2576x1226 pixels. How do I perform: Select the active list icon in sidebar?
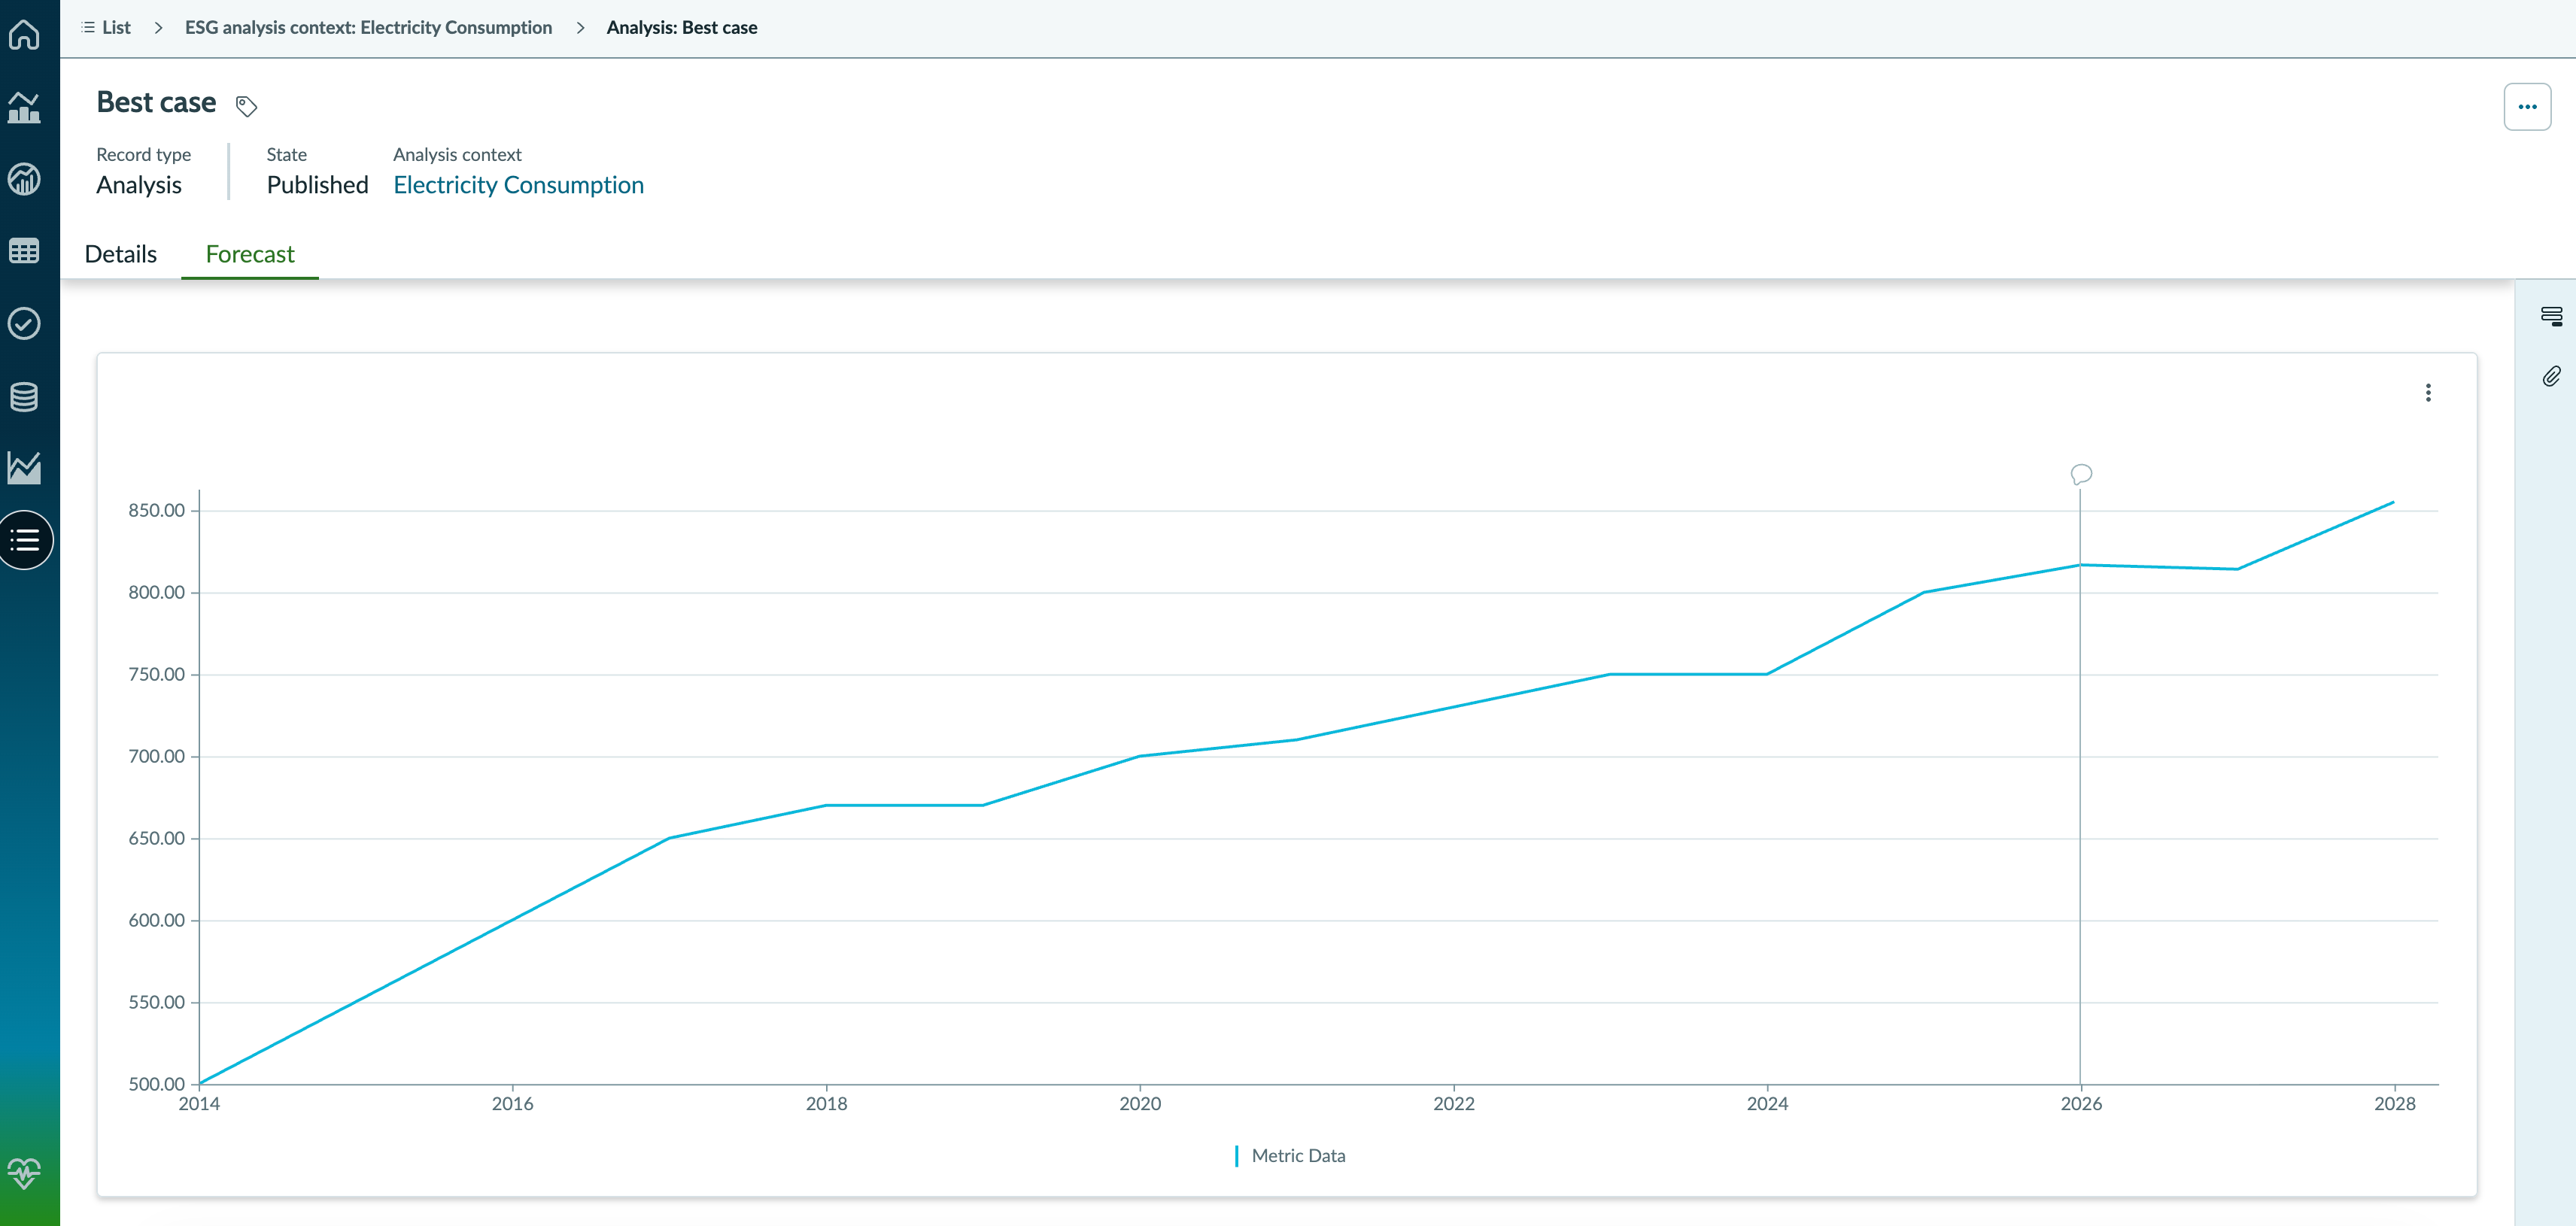tap(24, 540)
